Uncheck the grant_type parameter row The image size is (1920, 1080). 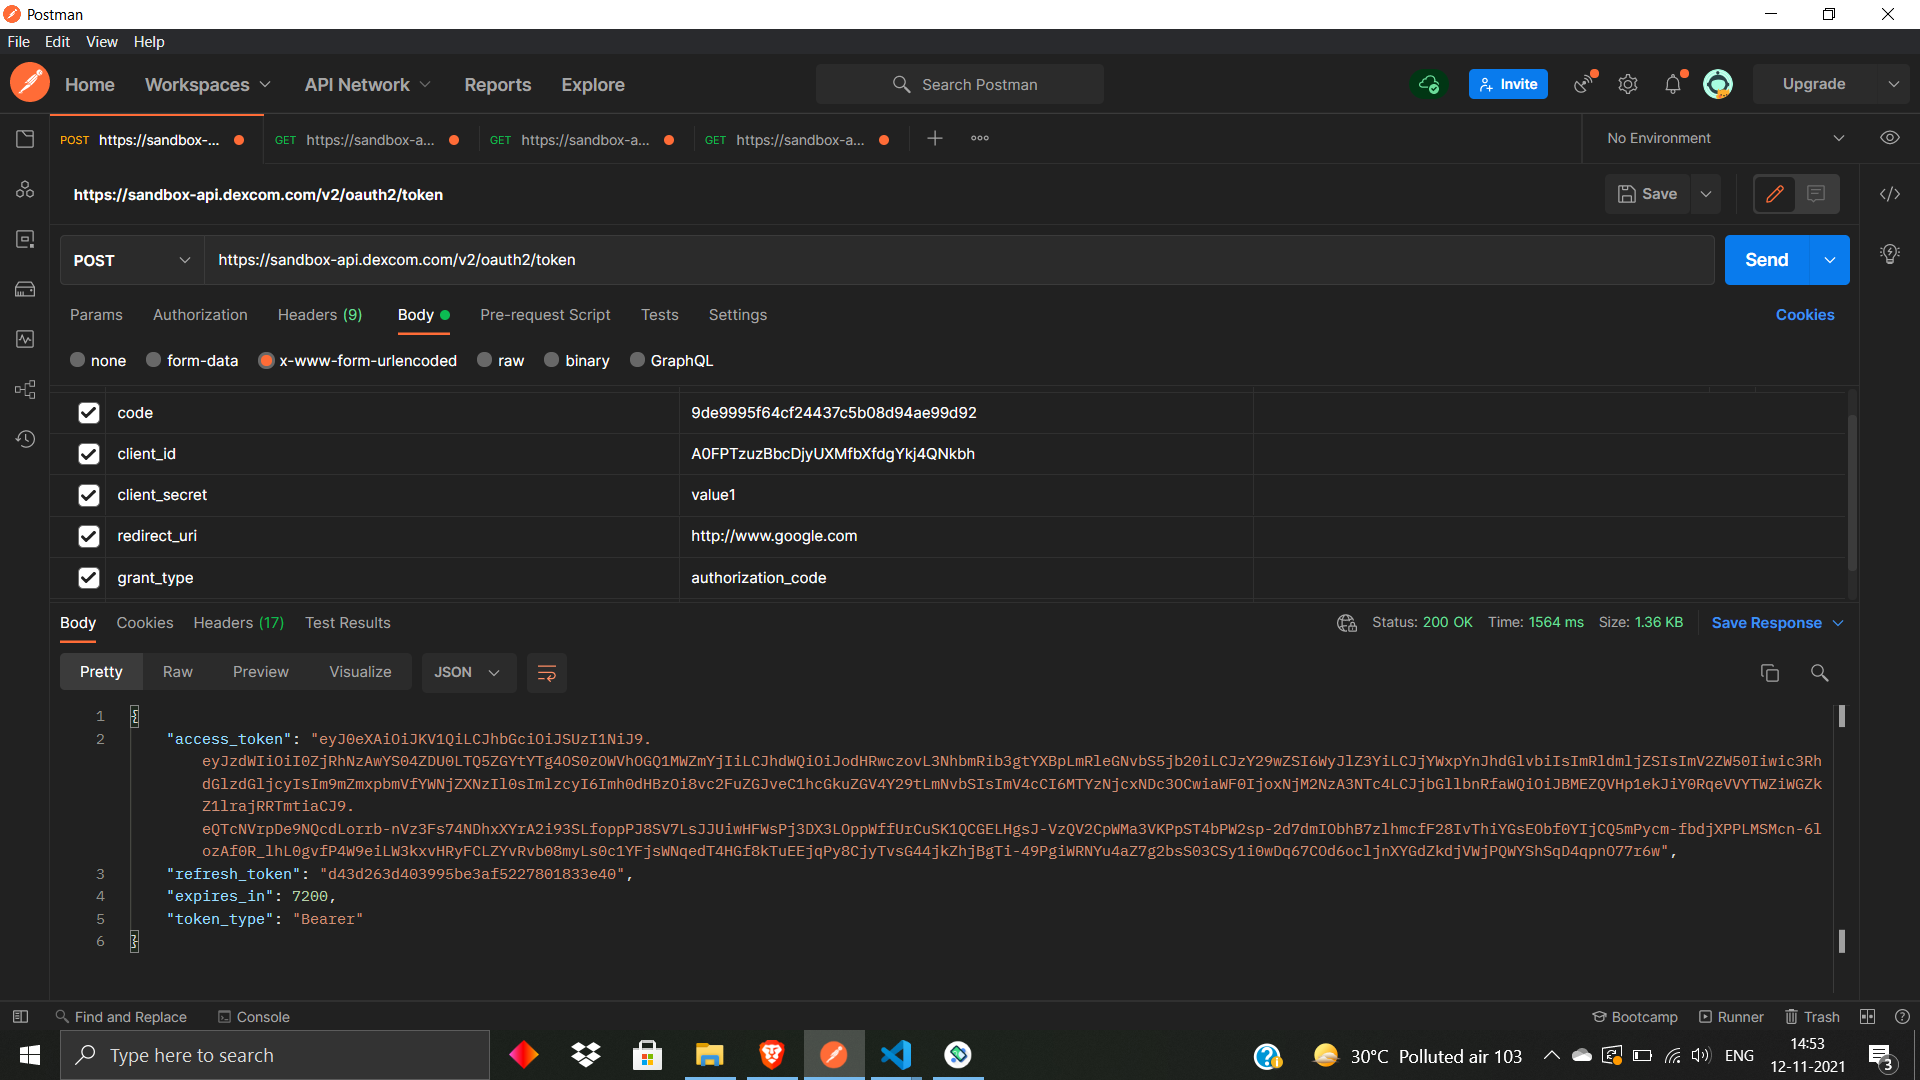[x=89, y=578]
